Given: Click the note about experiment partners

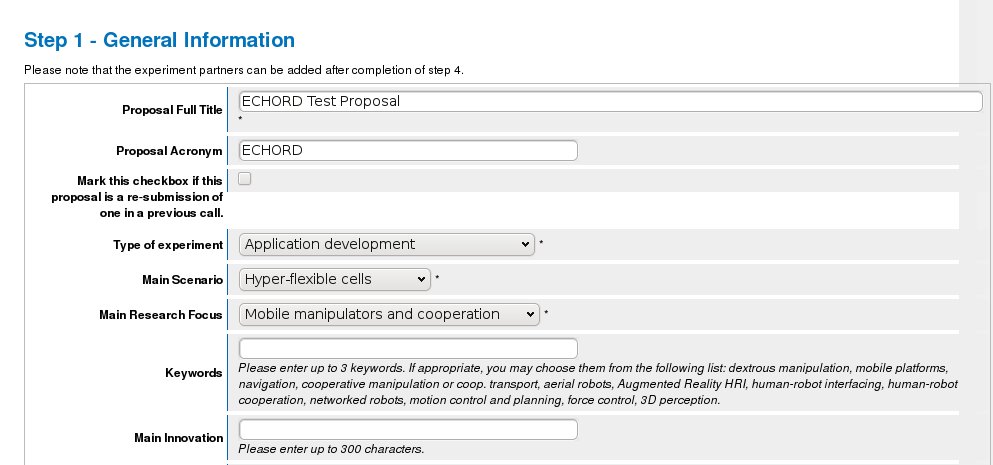Looking at the screenshot, I should pos(243,70).
